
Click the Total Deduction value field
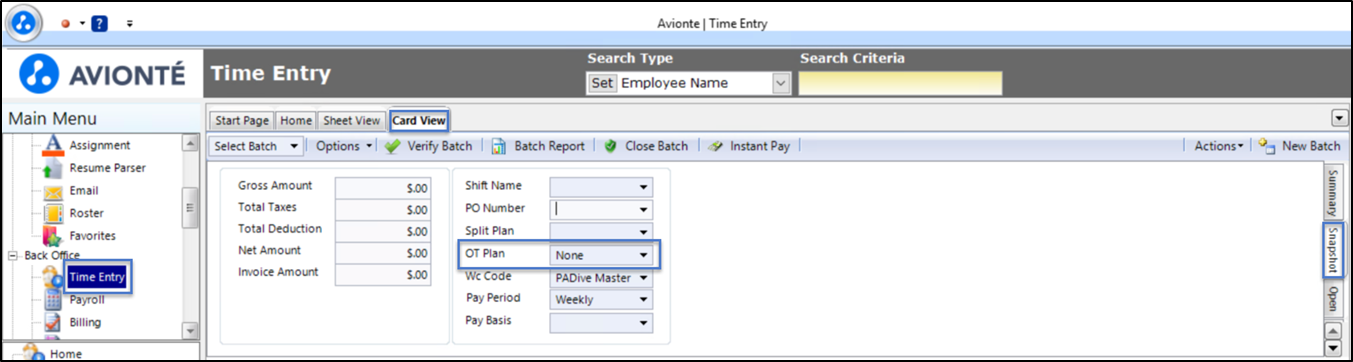point(383,231)
